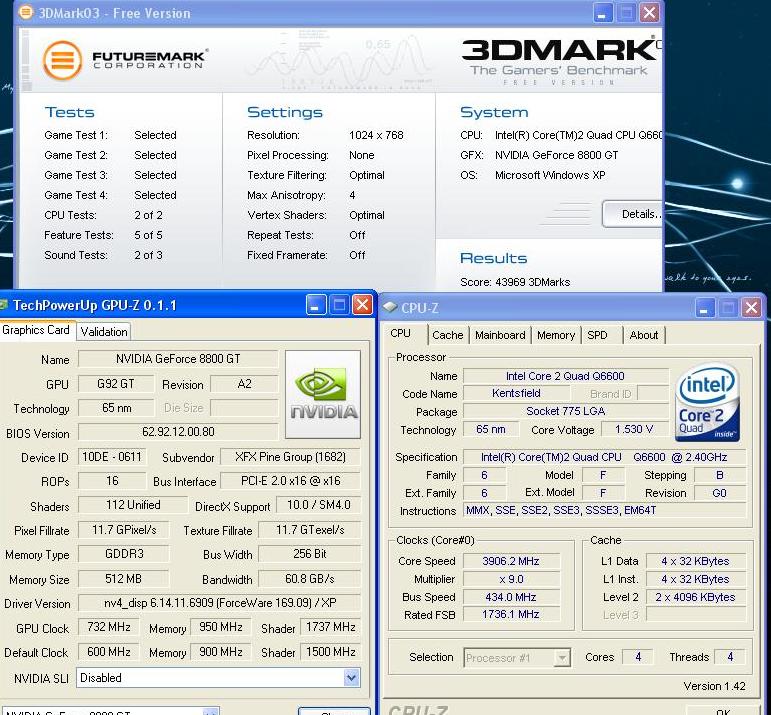Click the Bus Speed value 434.0 MHz

511,597
